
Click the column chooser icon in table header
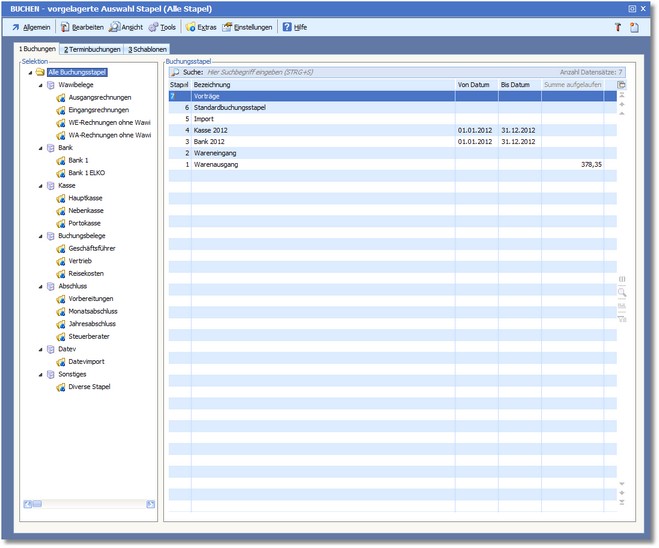click(x=622, y=85)
